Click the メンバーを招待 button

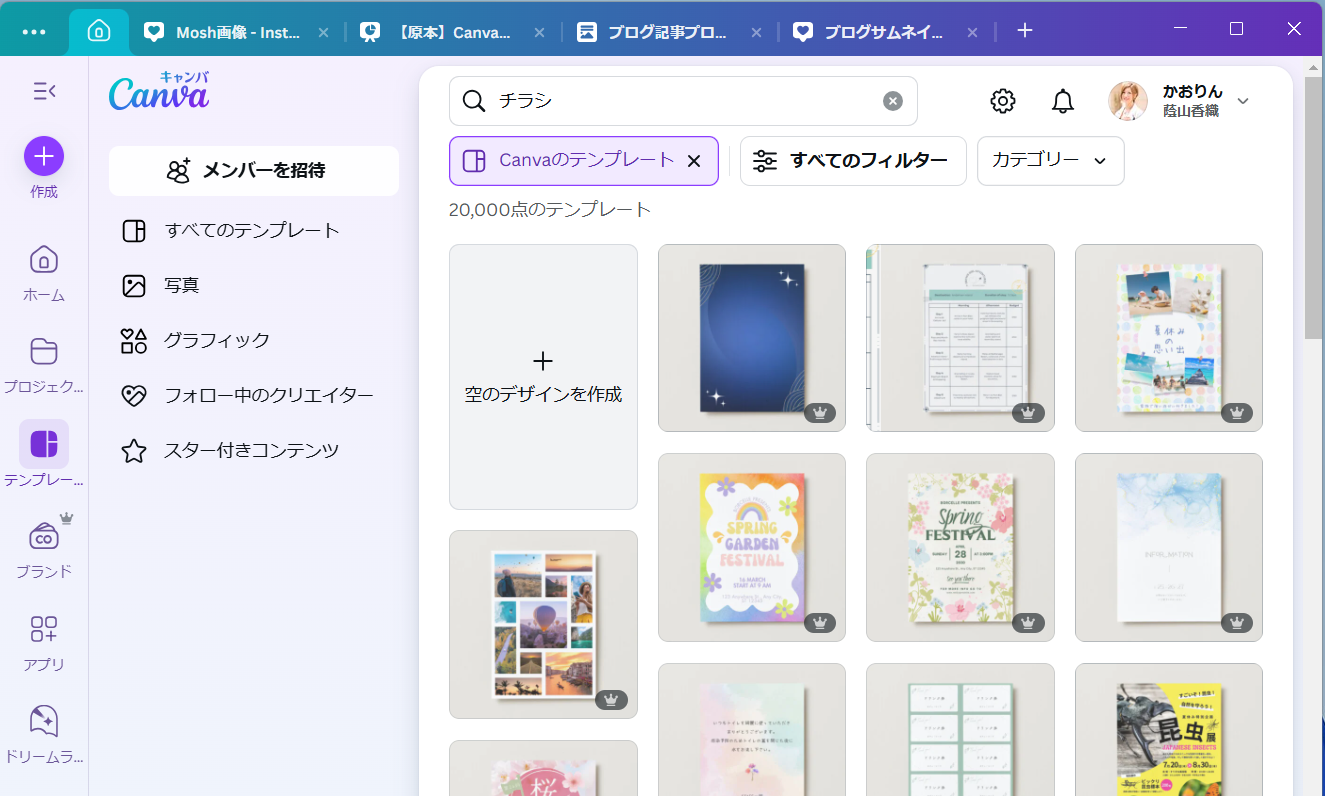[253, 171]
